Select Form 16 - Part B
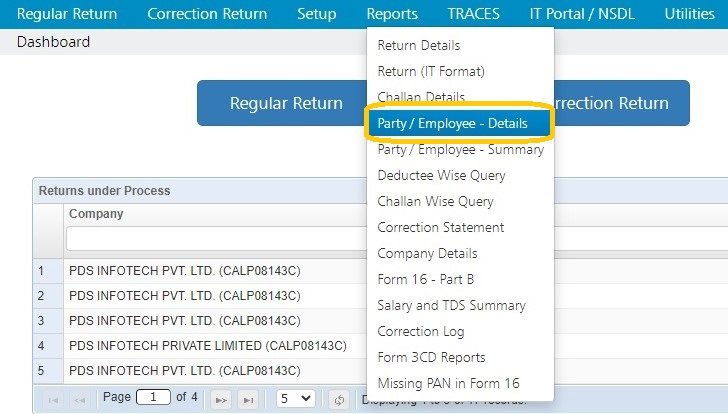The height and width of the screenshot is (414, 728). coord(425,279)
